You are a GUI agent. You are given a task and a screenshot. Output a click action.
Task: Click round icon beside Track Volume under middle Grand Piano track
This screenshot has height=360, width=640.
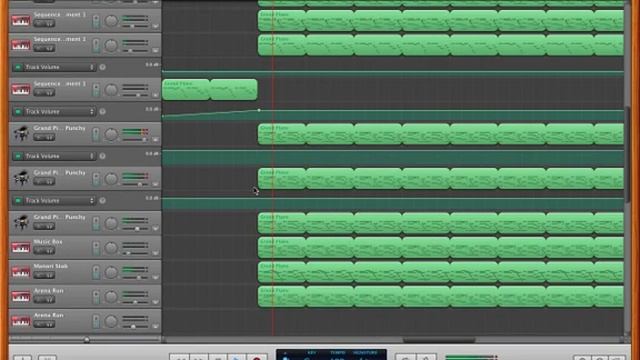click(102, 200)
